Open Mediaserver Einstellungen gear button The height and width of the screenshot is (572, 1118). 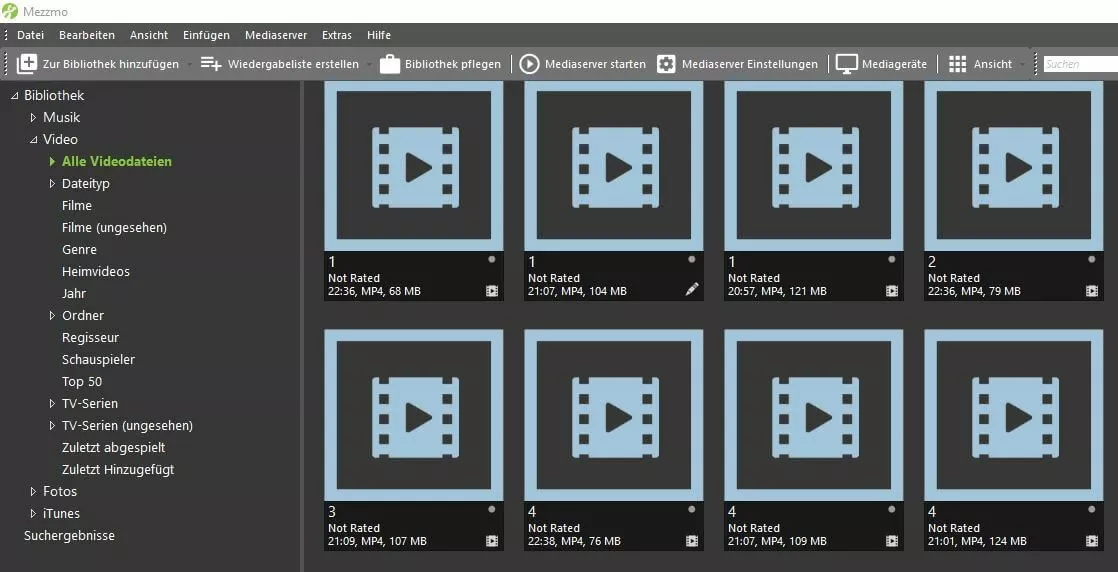737,64
